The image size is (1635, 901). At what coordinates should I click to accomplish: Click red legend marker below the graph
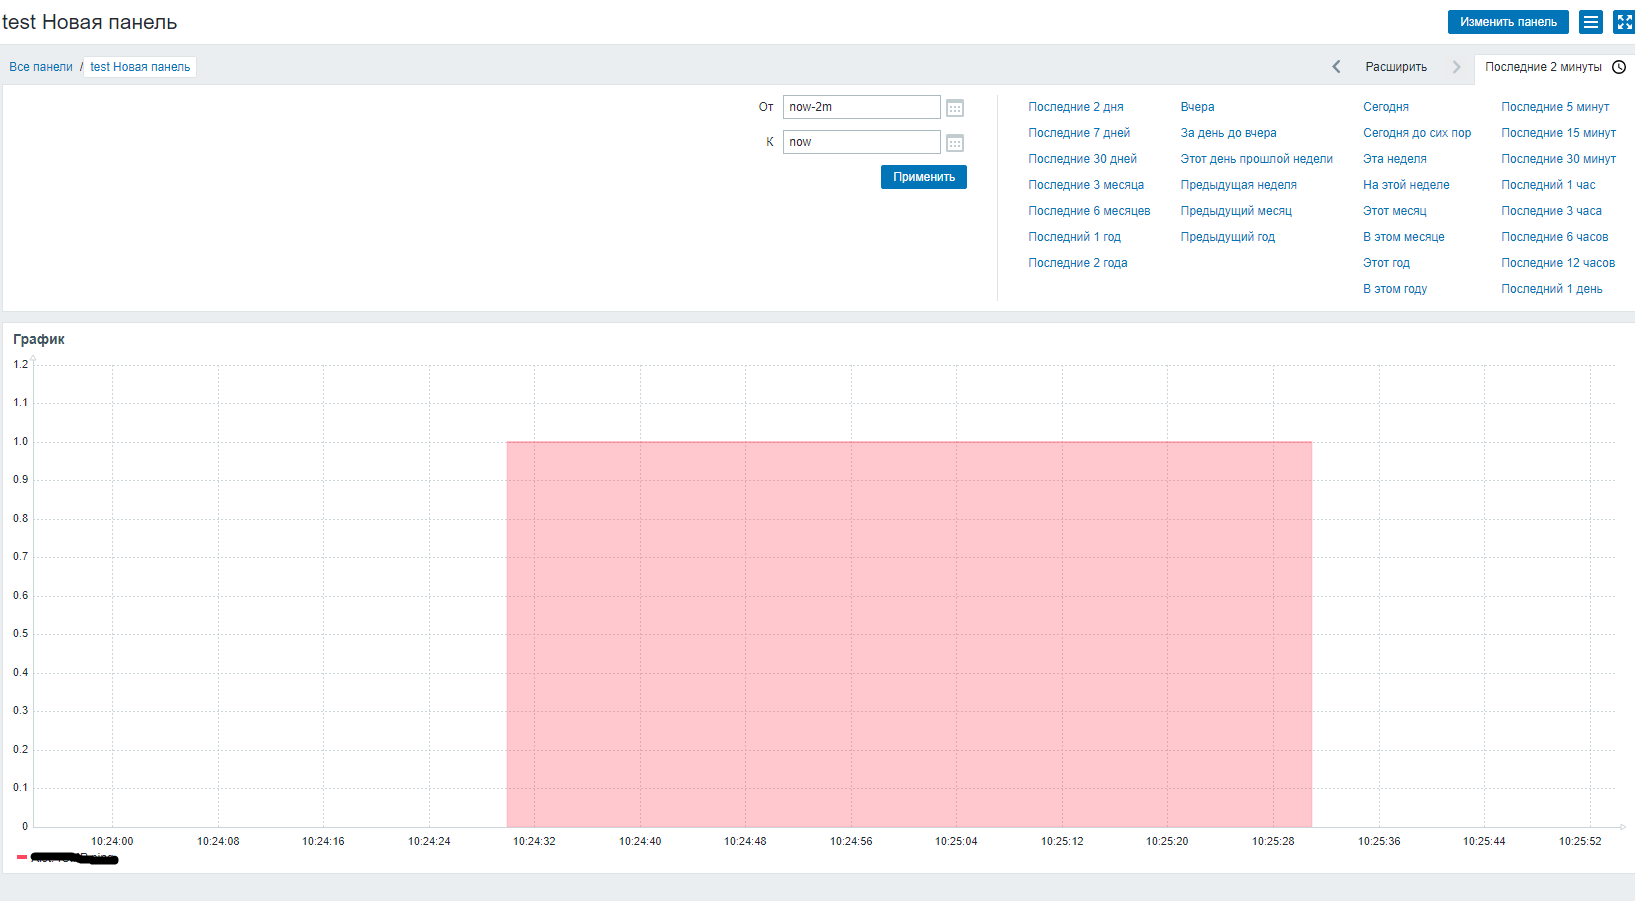pyautogui.click(x=22, y=857)
